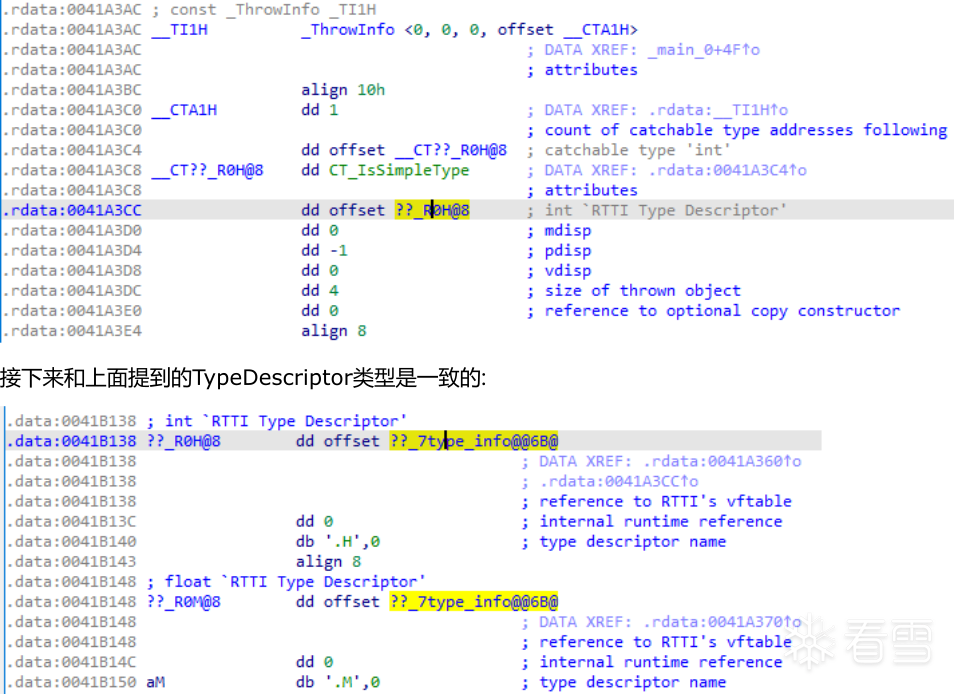This screenshot has height=694, width=954.
Task: Select the ??_R0H@8 label at .data:0041B138
Action: point(183,441)
